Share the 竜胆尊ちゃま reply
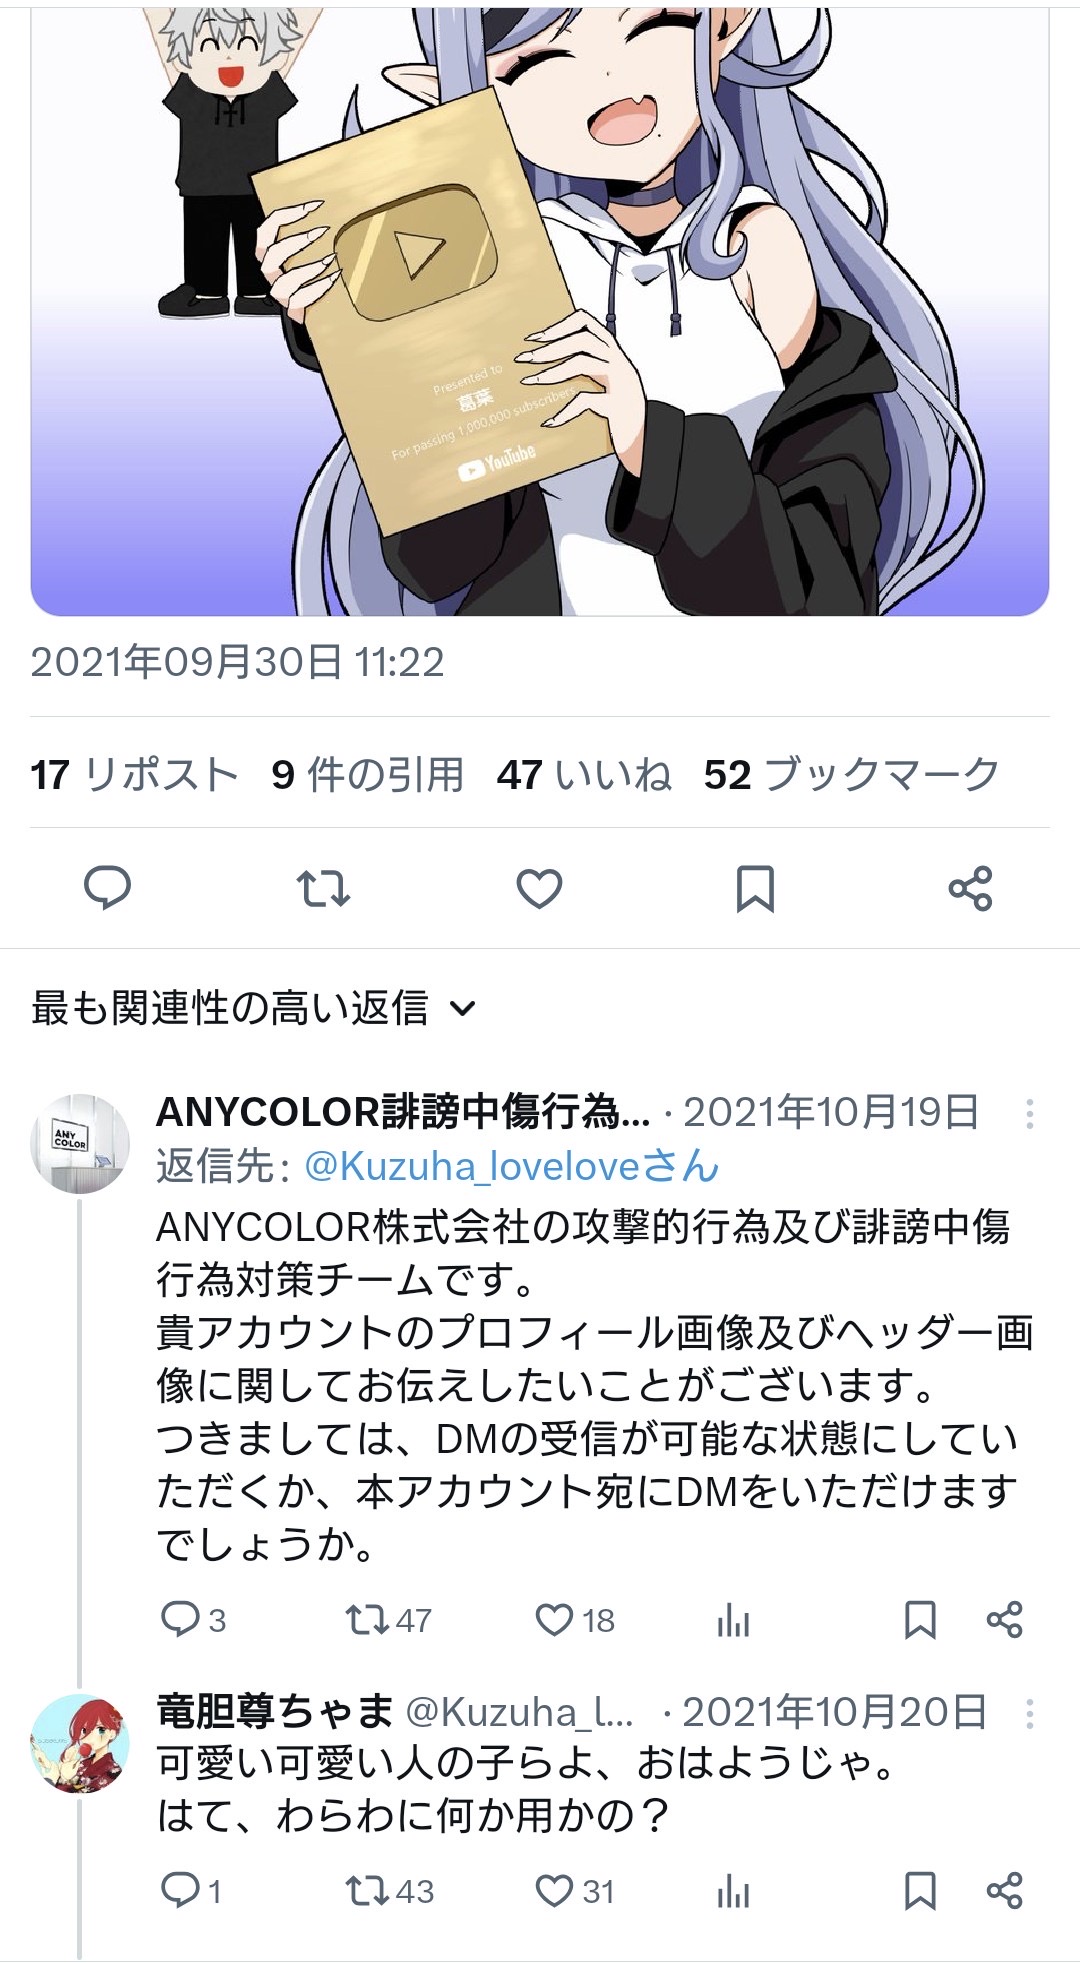 pyautogui.click(x=1004, y=1891)
